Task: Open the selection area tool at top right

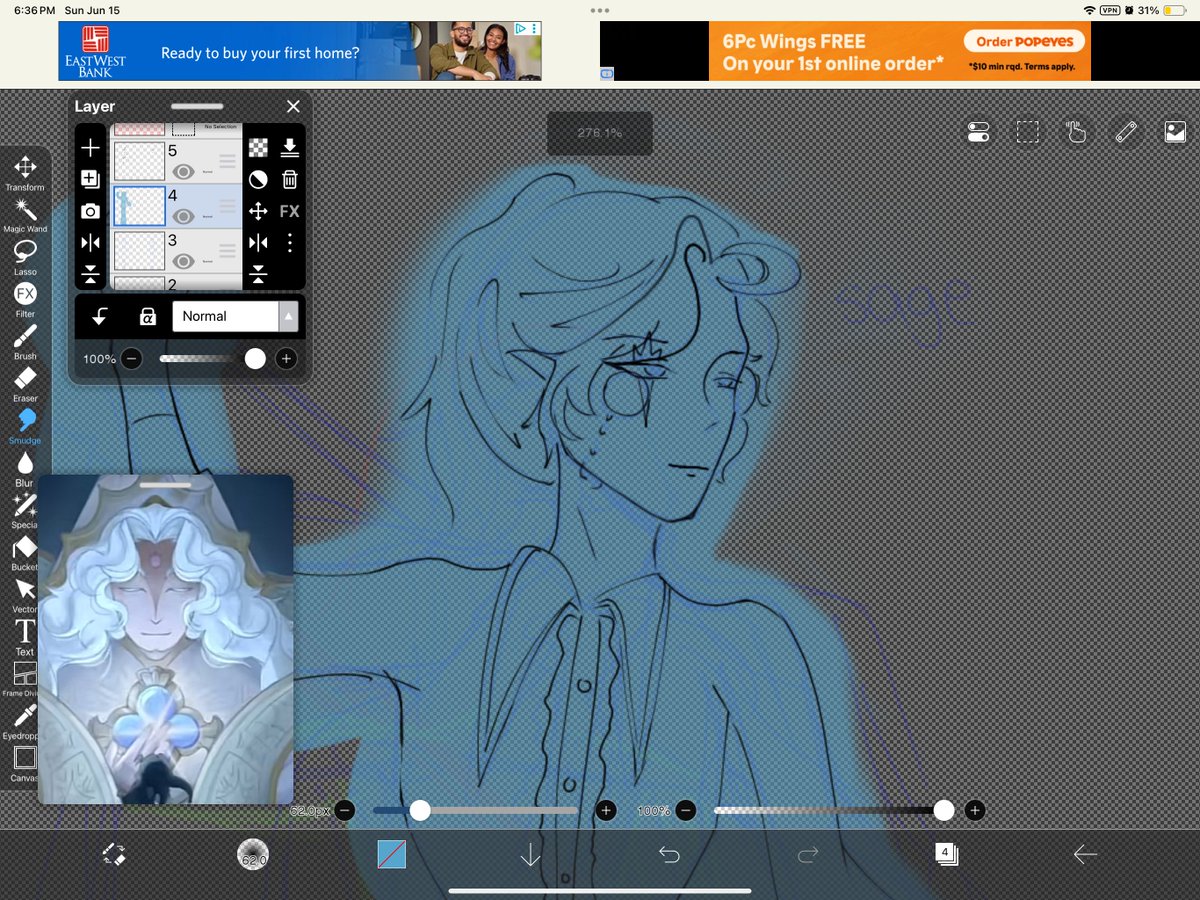Action: pyautogui.click(x=1028, y=132)
